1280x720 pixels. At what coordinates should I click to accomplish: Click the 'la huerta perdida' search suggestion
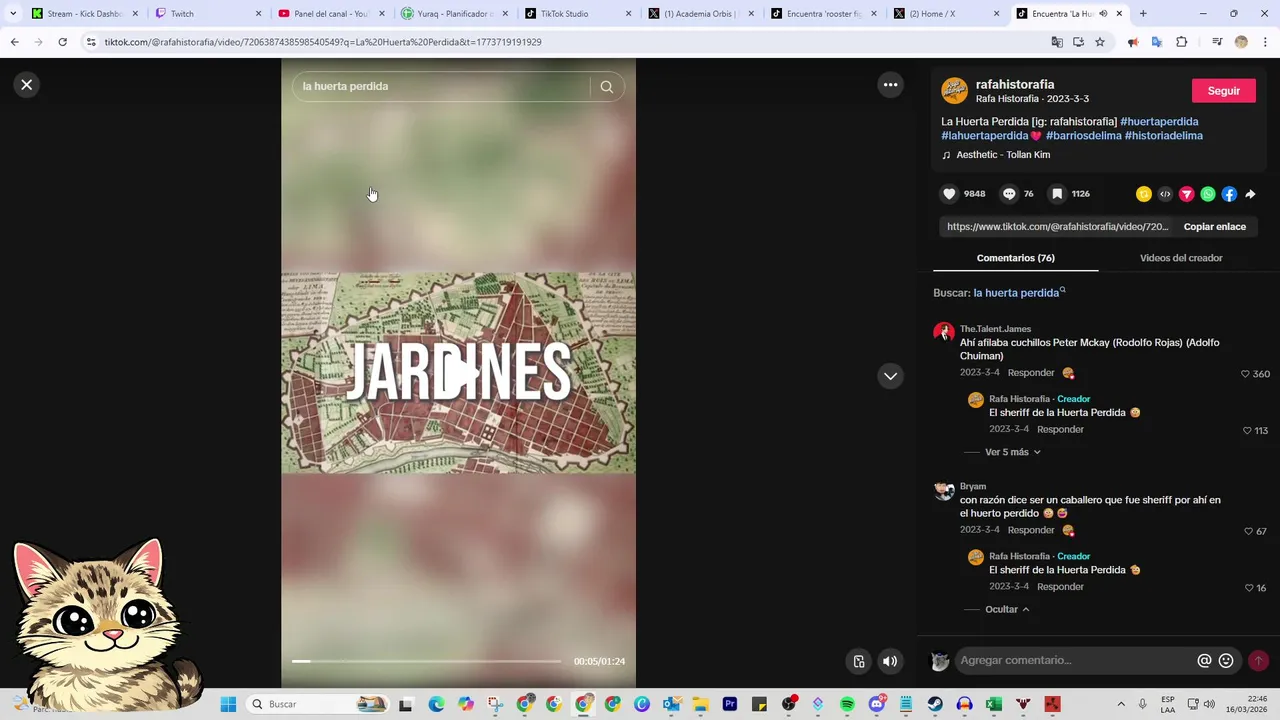(1016, 293)
